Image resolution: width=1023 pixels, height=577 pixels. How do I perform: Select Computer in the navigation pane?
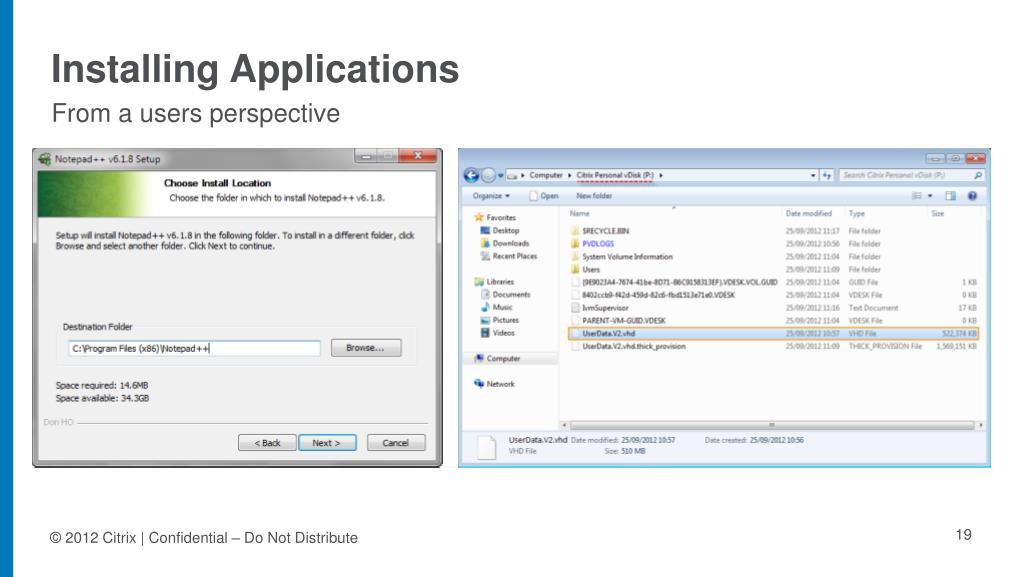(x=497, y=358)
